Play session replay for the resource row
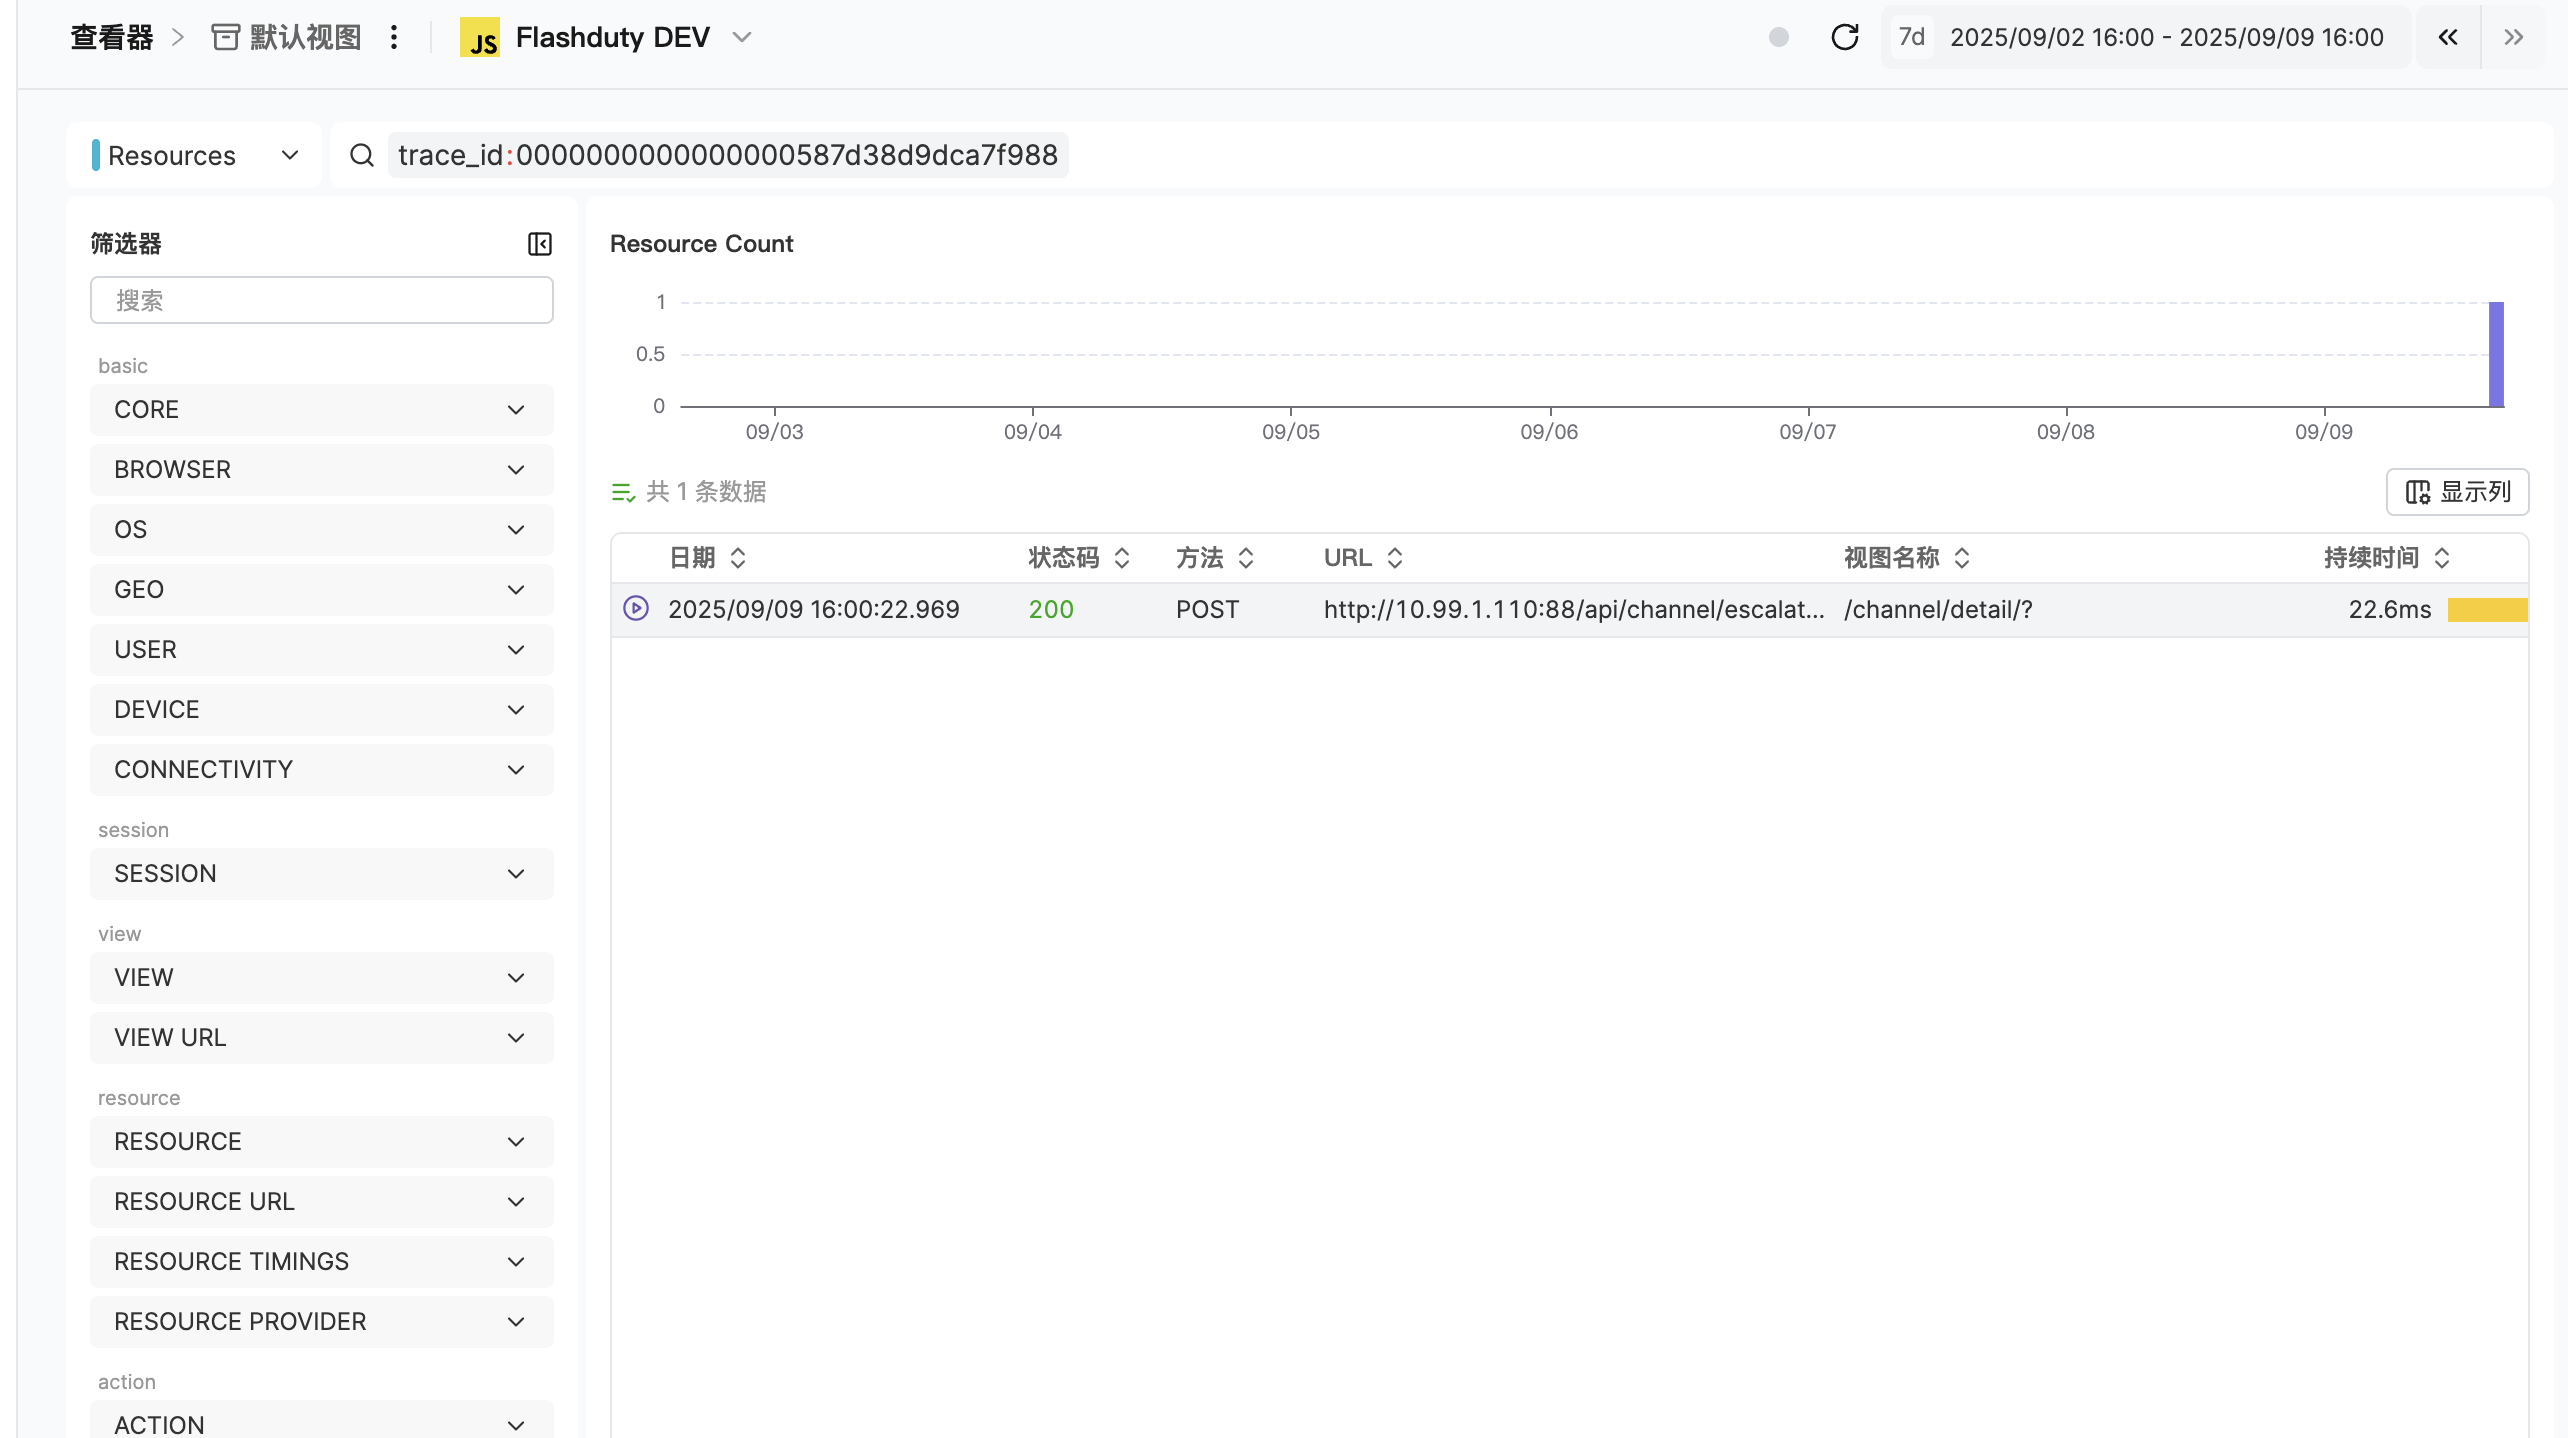Image resolution: width=2568 pixels, height=1438 pixels. (636, 608)
